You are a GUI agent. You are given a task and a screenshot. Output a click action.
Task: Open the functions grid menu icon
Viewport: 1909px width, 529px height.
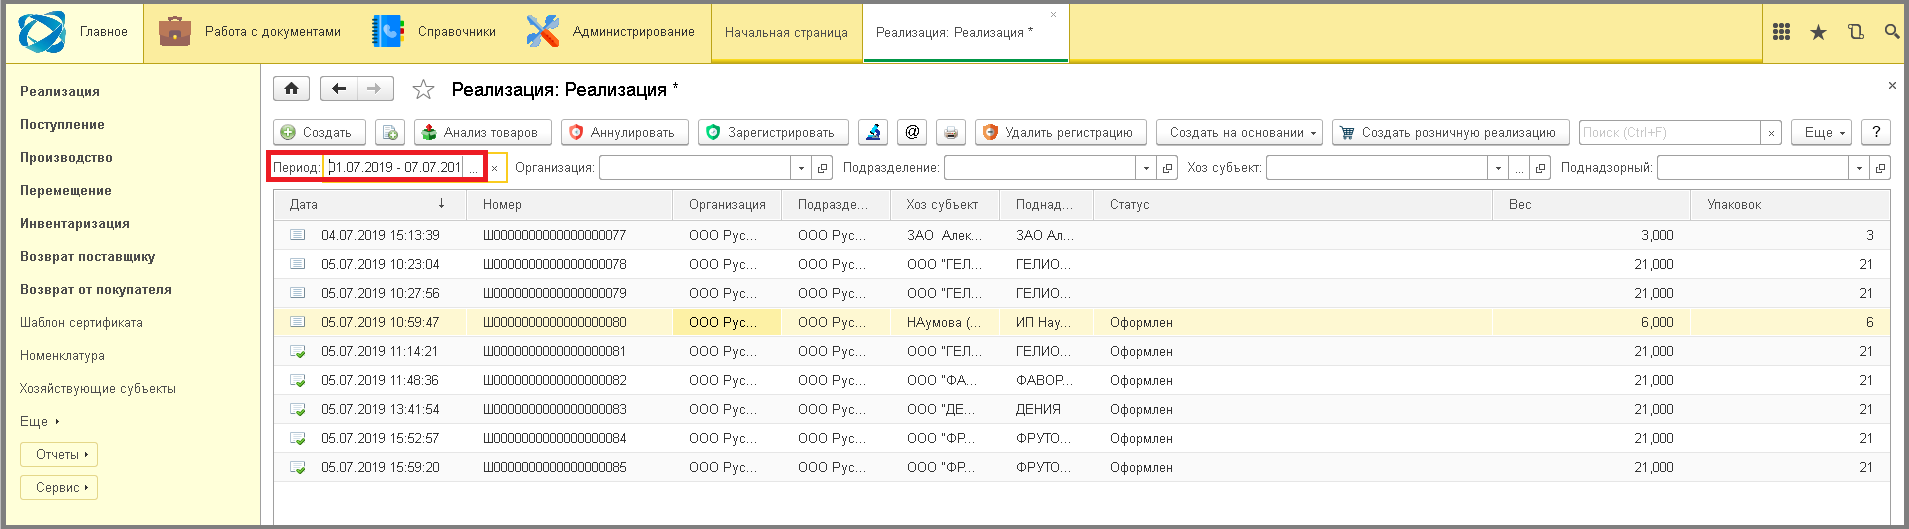tap(1781, 32)
